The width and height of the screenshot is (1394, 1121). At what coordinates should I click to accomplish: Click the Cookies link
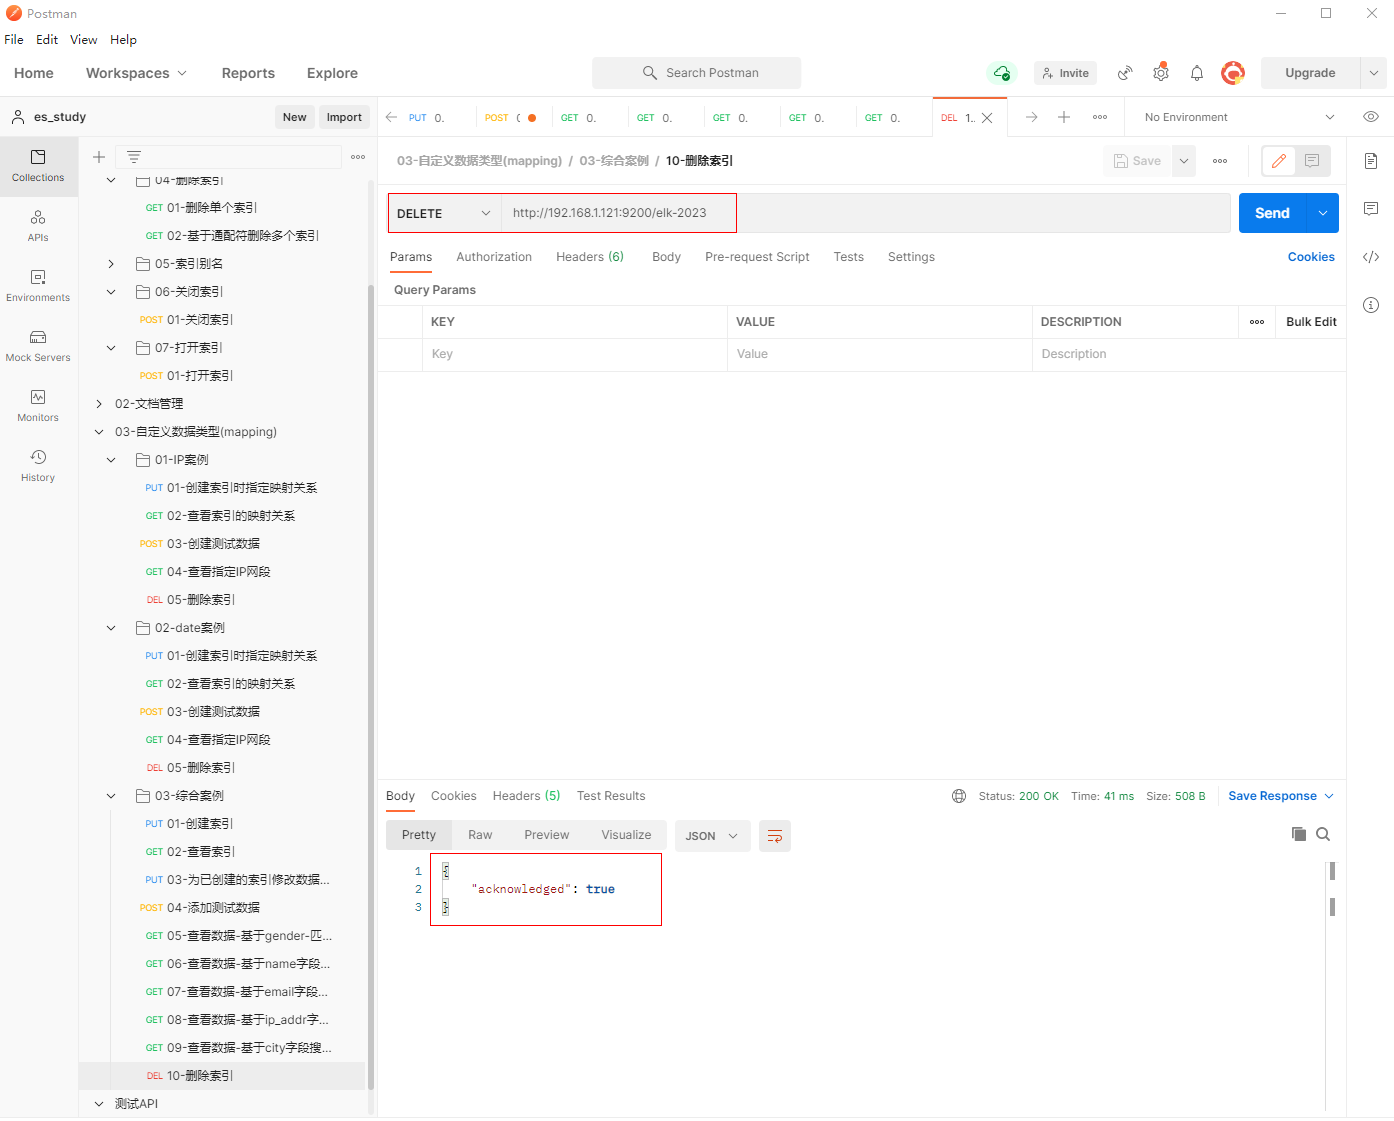[1311, 257]
